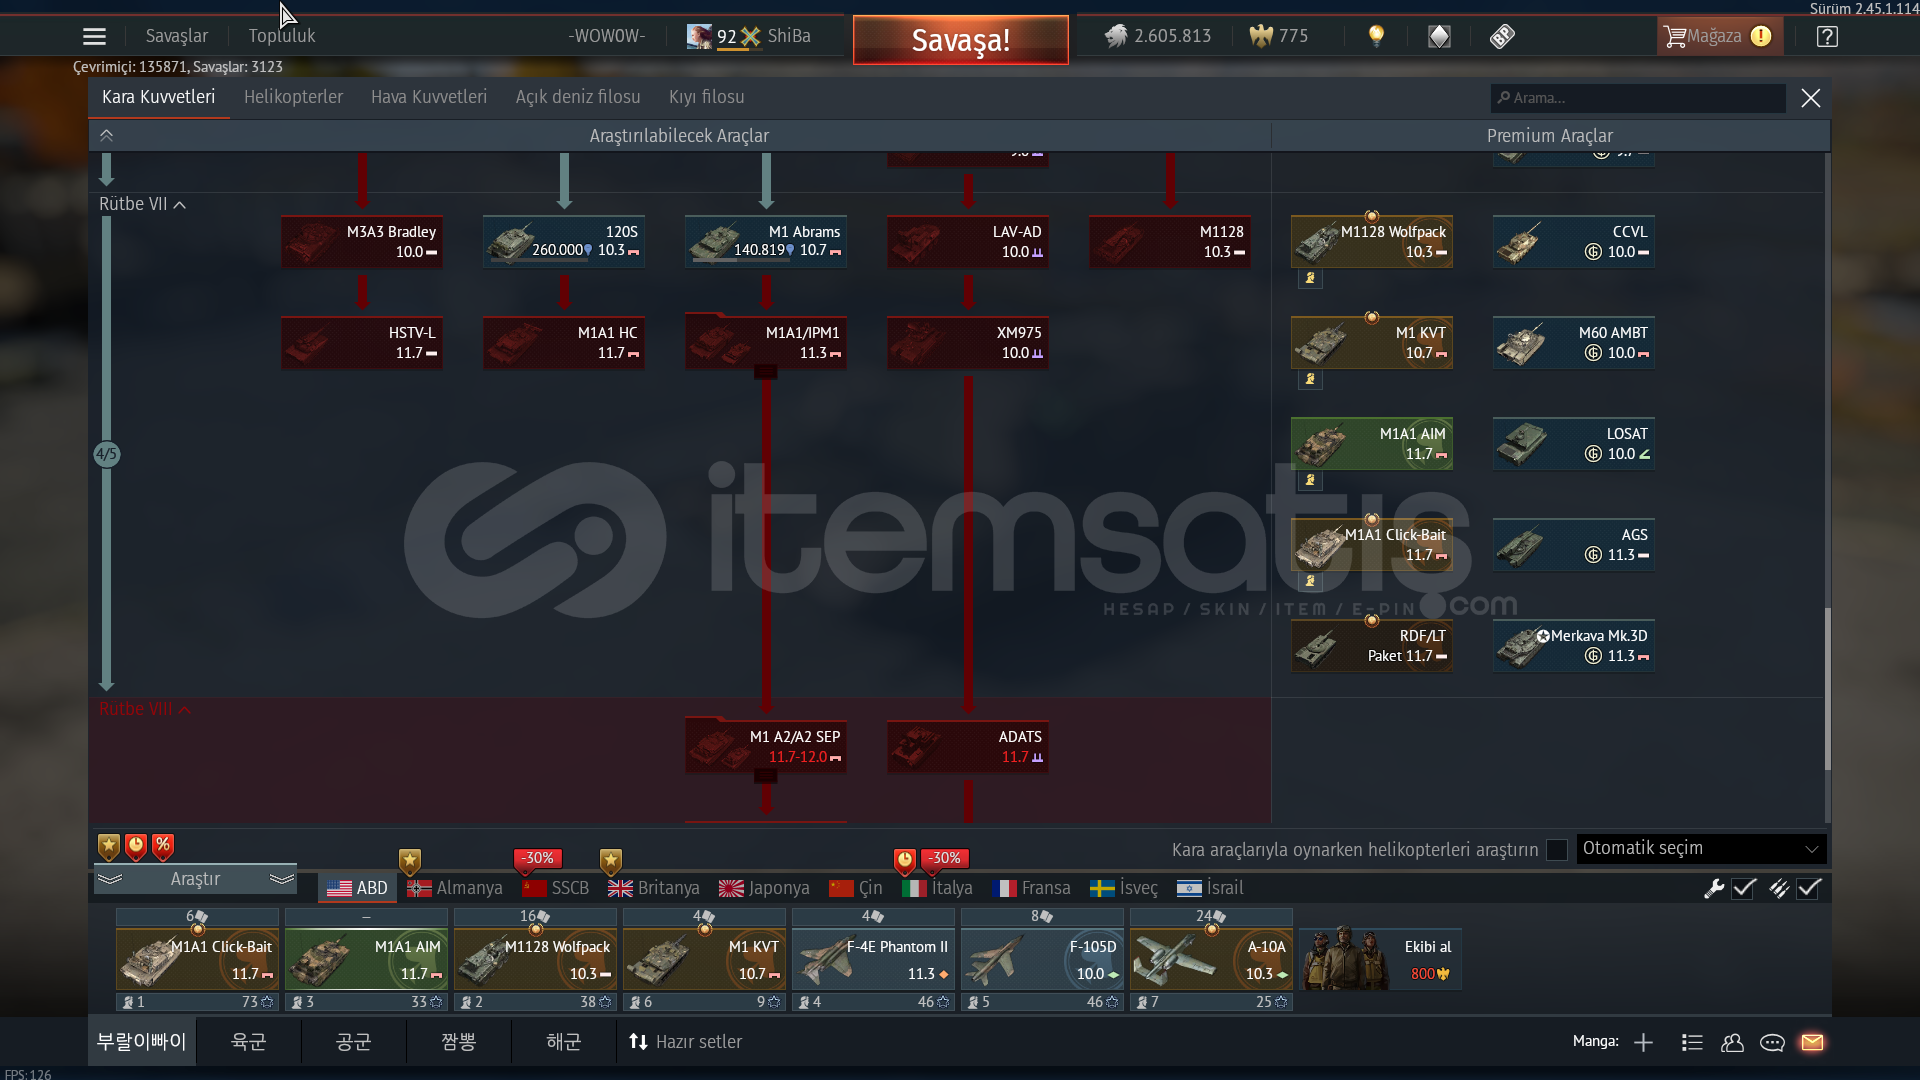Image resolution: width=1920 pixels, height=1080 pixels.
Task: Open the contacts list icon
Action: point(1692,1042)
